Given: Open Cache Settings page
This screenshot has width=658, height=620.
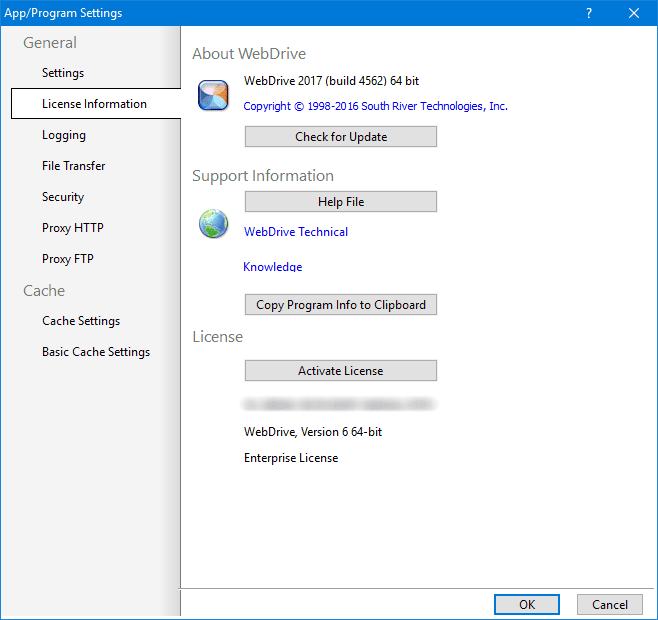Looking at the screenshot, I should coord(81,321).
